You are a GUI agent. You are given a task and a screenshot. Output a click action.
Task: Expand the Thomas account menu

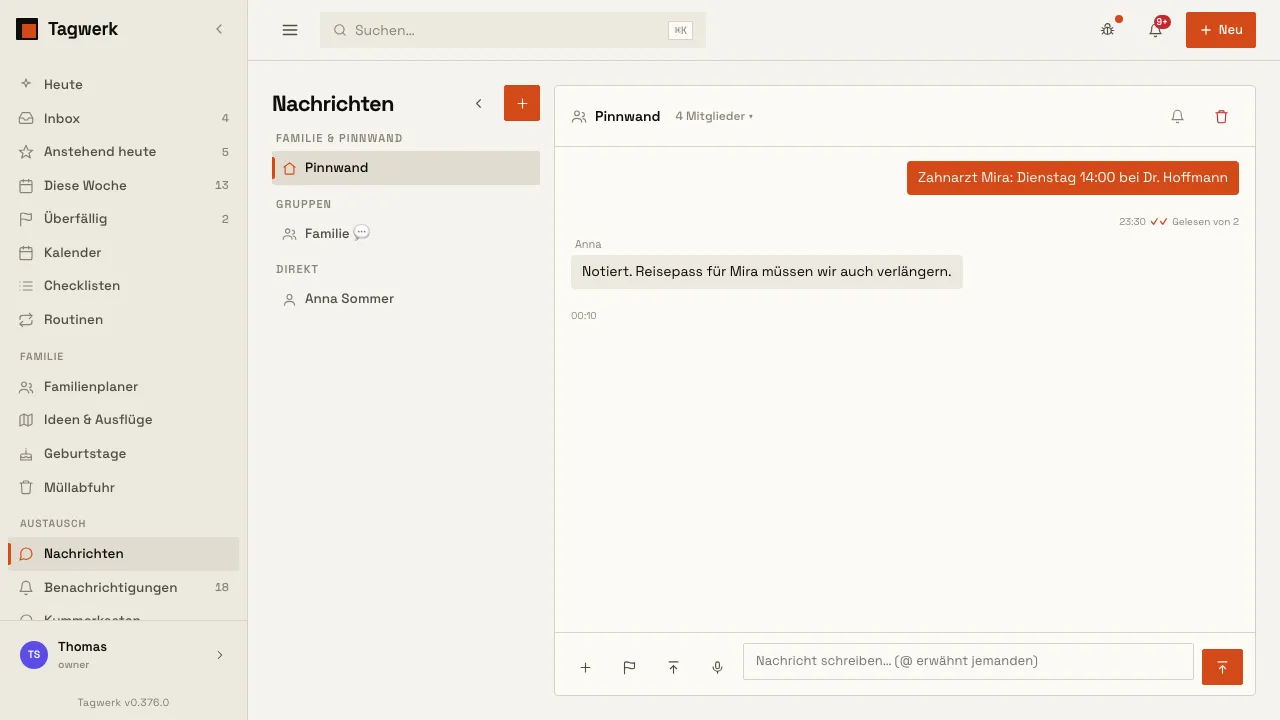coord(124,655)
